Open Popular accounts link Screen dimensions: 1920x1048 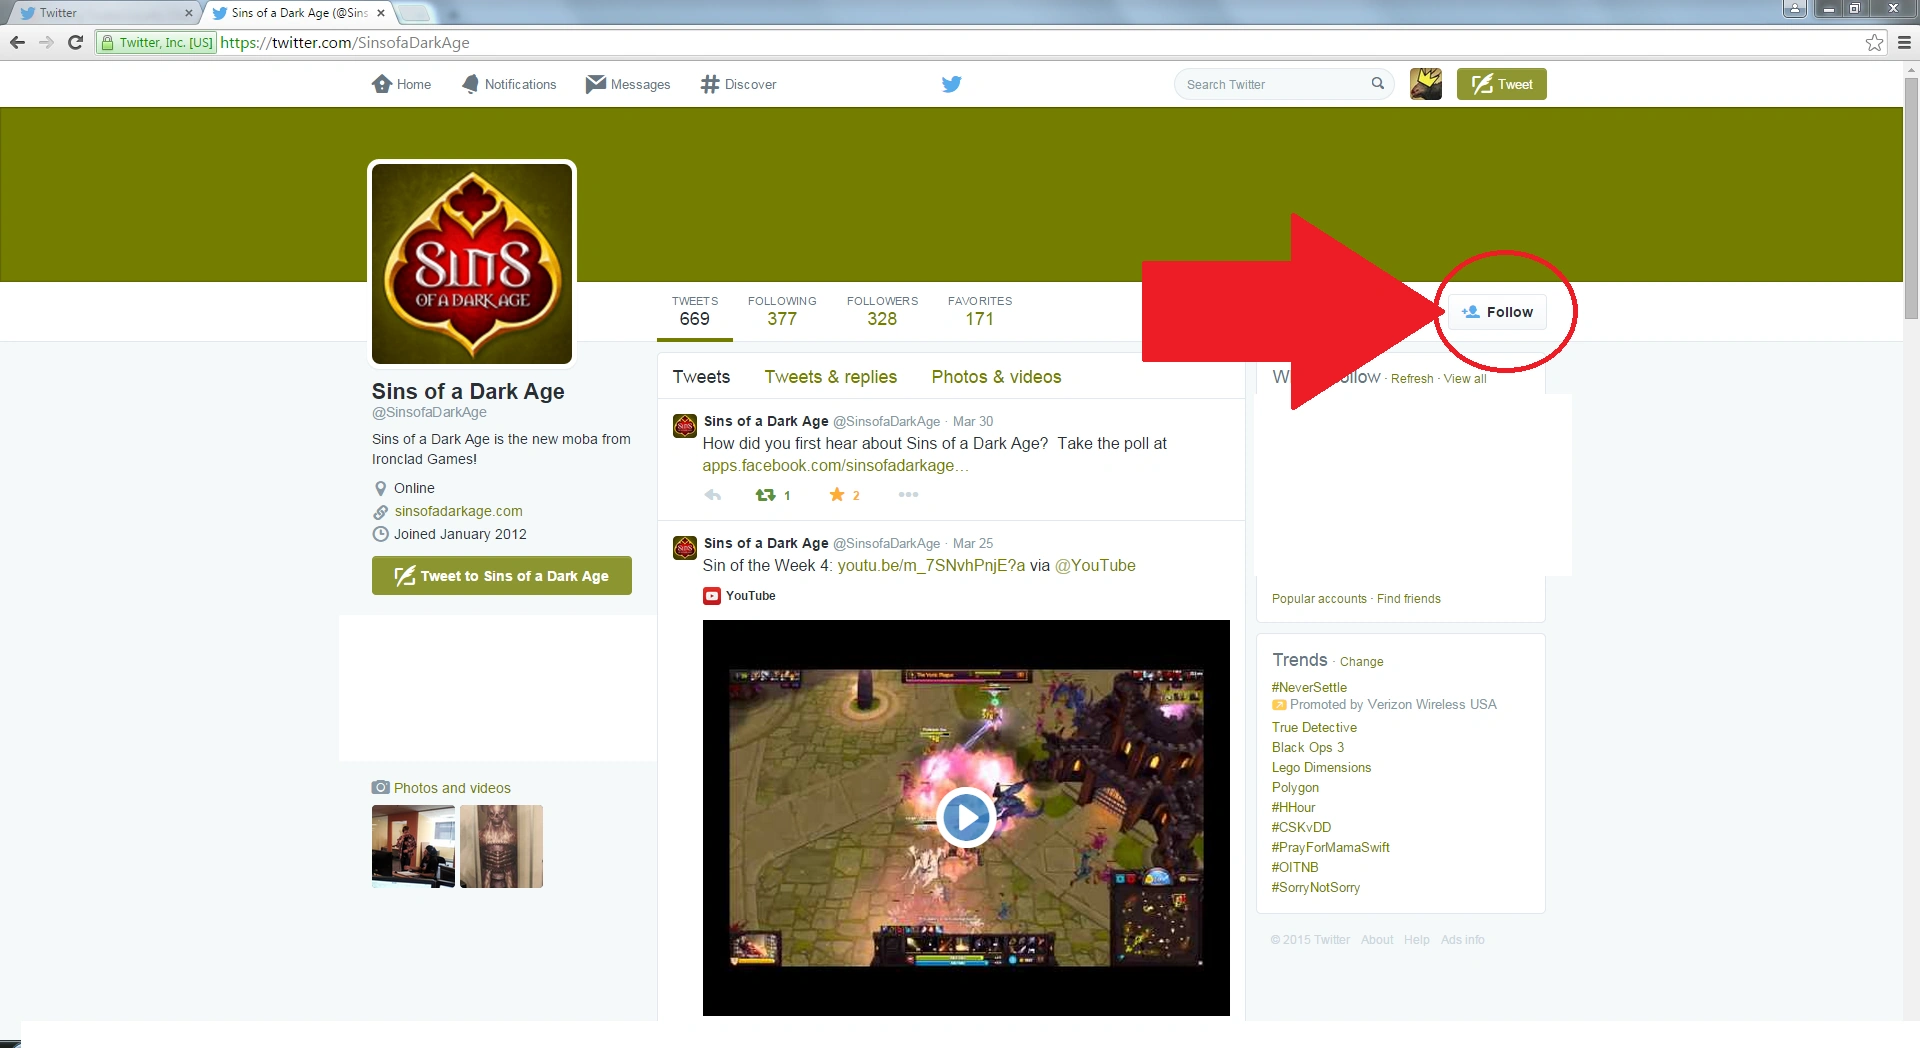pyautogui.click(x=1319, y=599)
